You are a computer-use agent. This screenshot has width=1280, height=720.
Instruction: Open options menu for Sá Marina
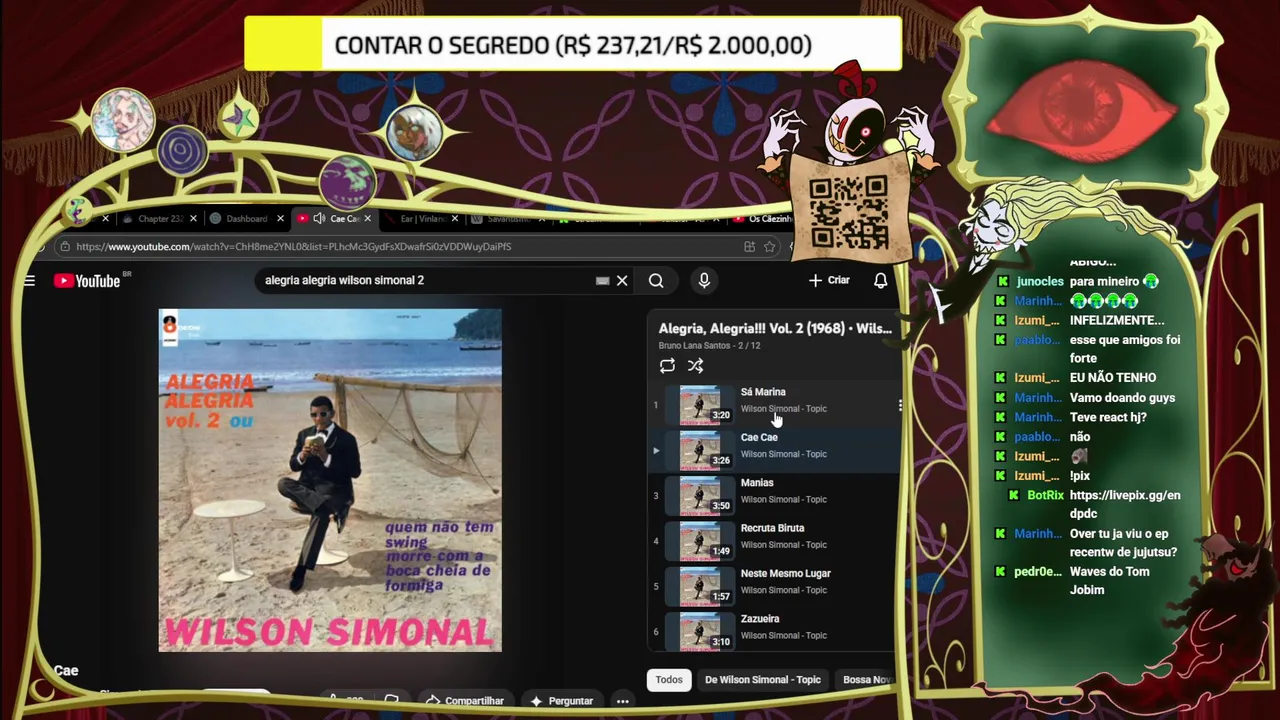[899, 405]
